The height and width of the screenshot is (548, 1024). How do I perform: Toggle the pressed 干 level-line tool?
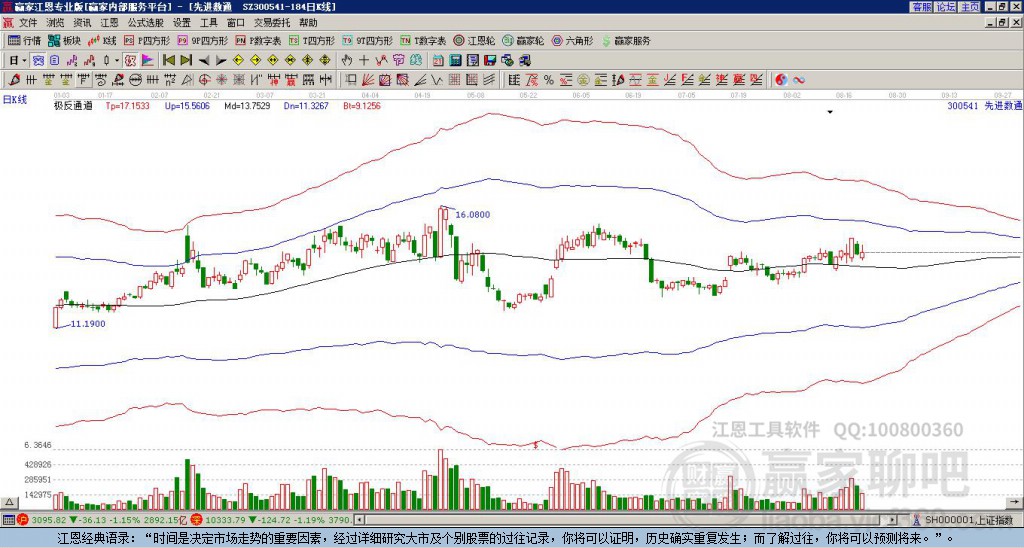tap(84, 80)
